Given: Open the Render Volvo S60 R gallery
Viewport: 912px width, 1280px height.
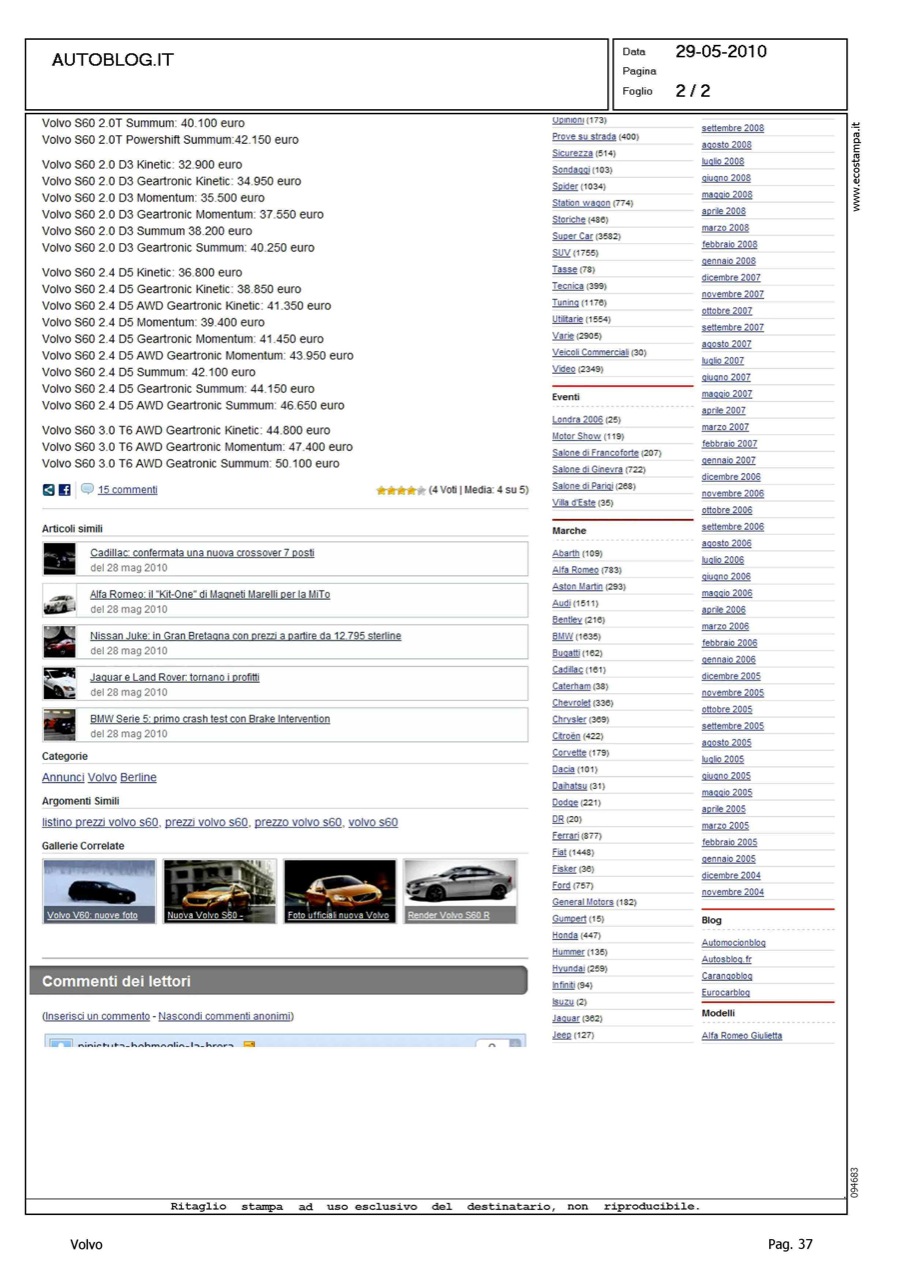Looking at the screenshot, I should (460, 891).
